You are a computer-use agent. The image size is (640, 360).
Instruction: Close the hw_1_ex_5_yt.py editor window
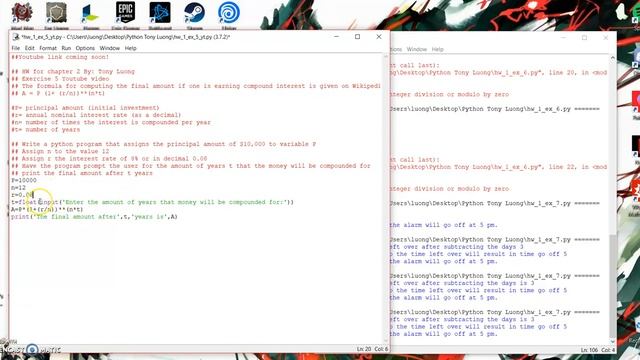379,37
